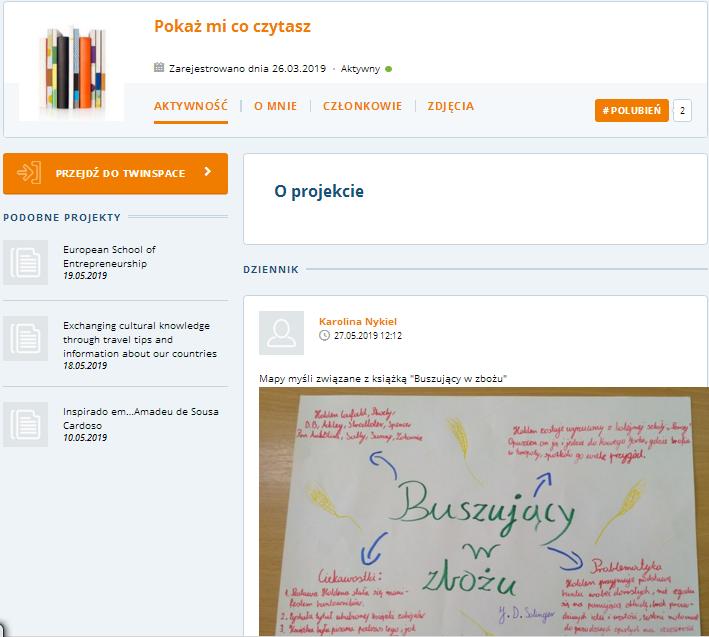This screenshot has width=709, height=637.
Task: Open the AKTYWNOŚĆ tab
Action: click(191, 106)
